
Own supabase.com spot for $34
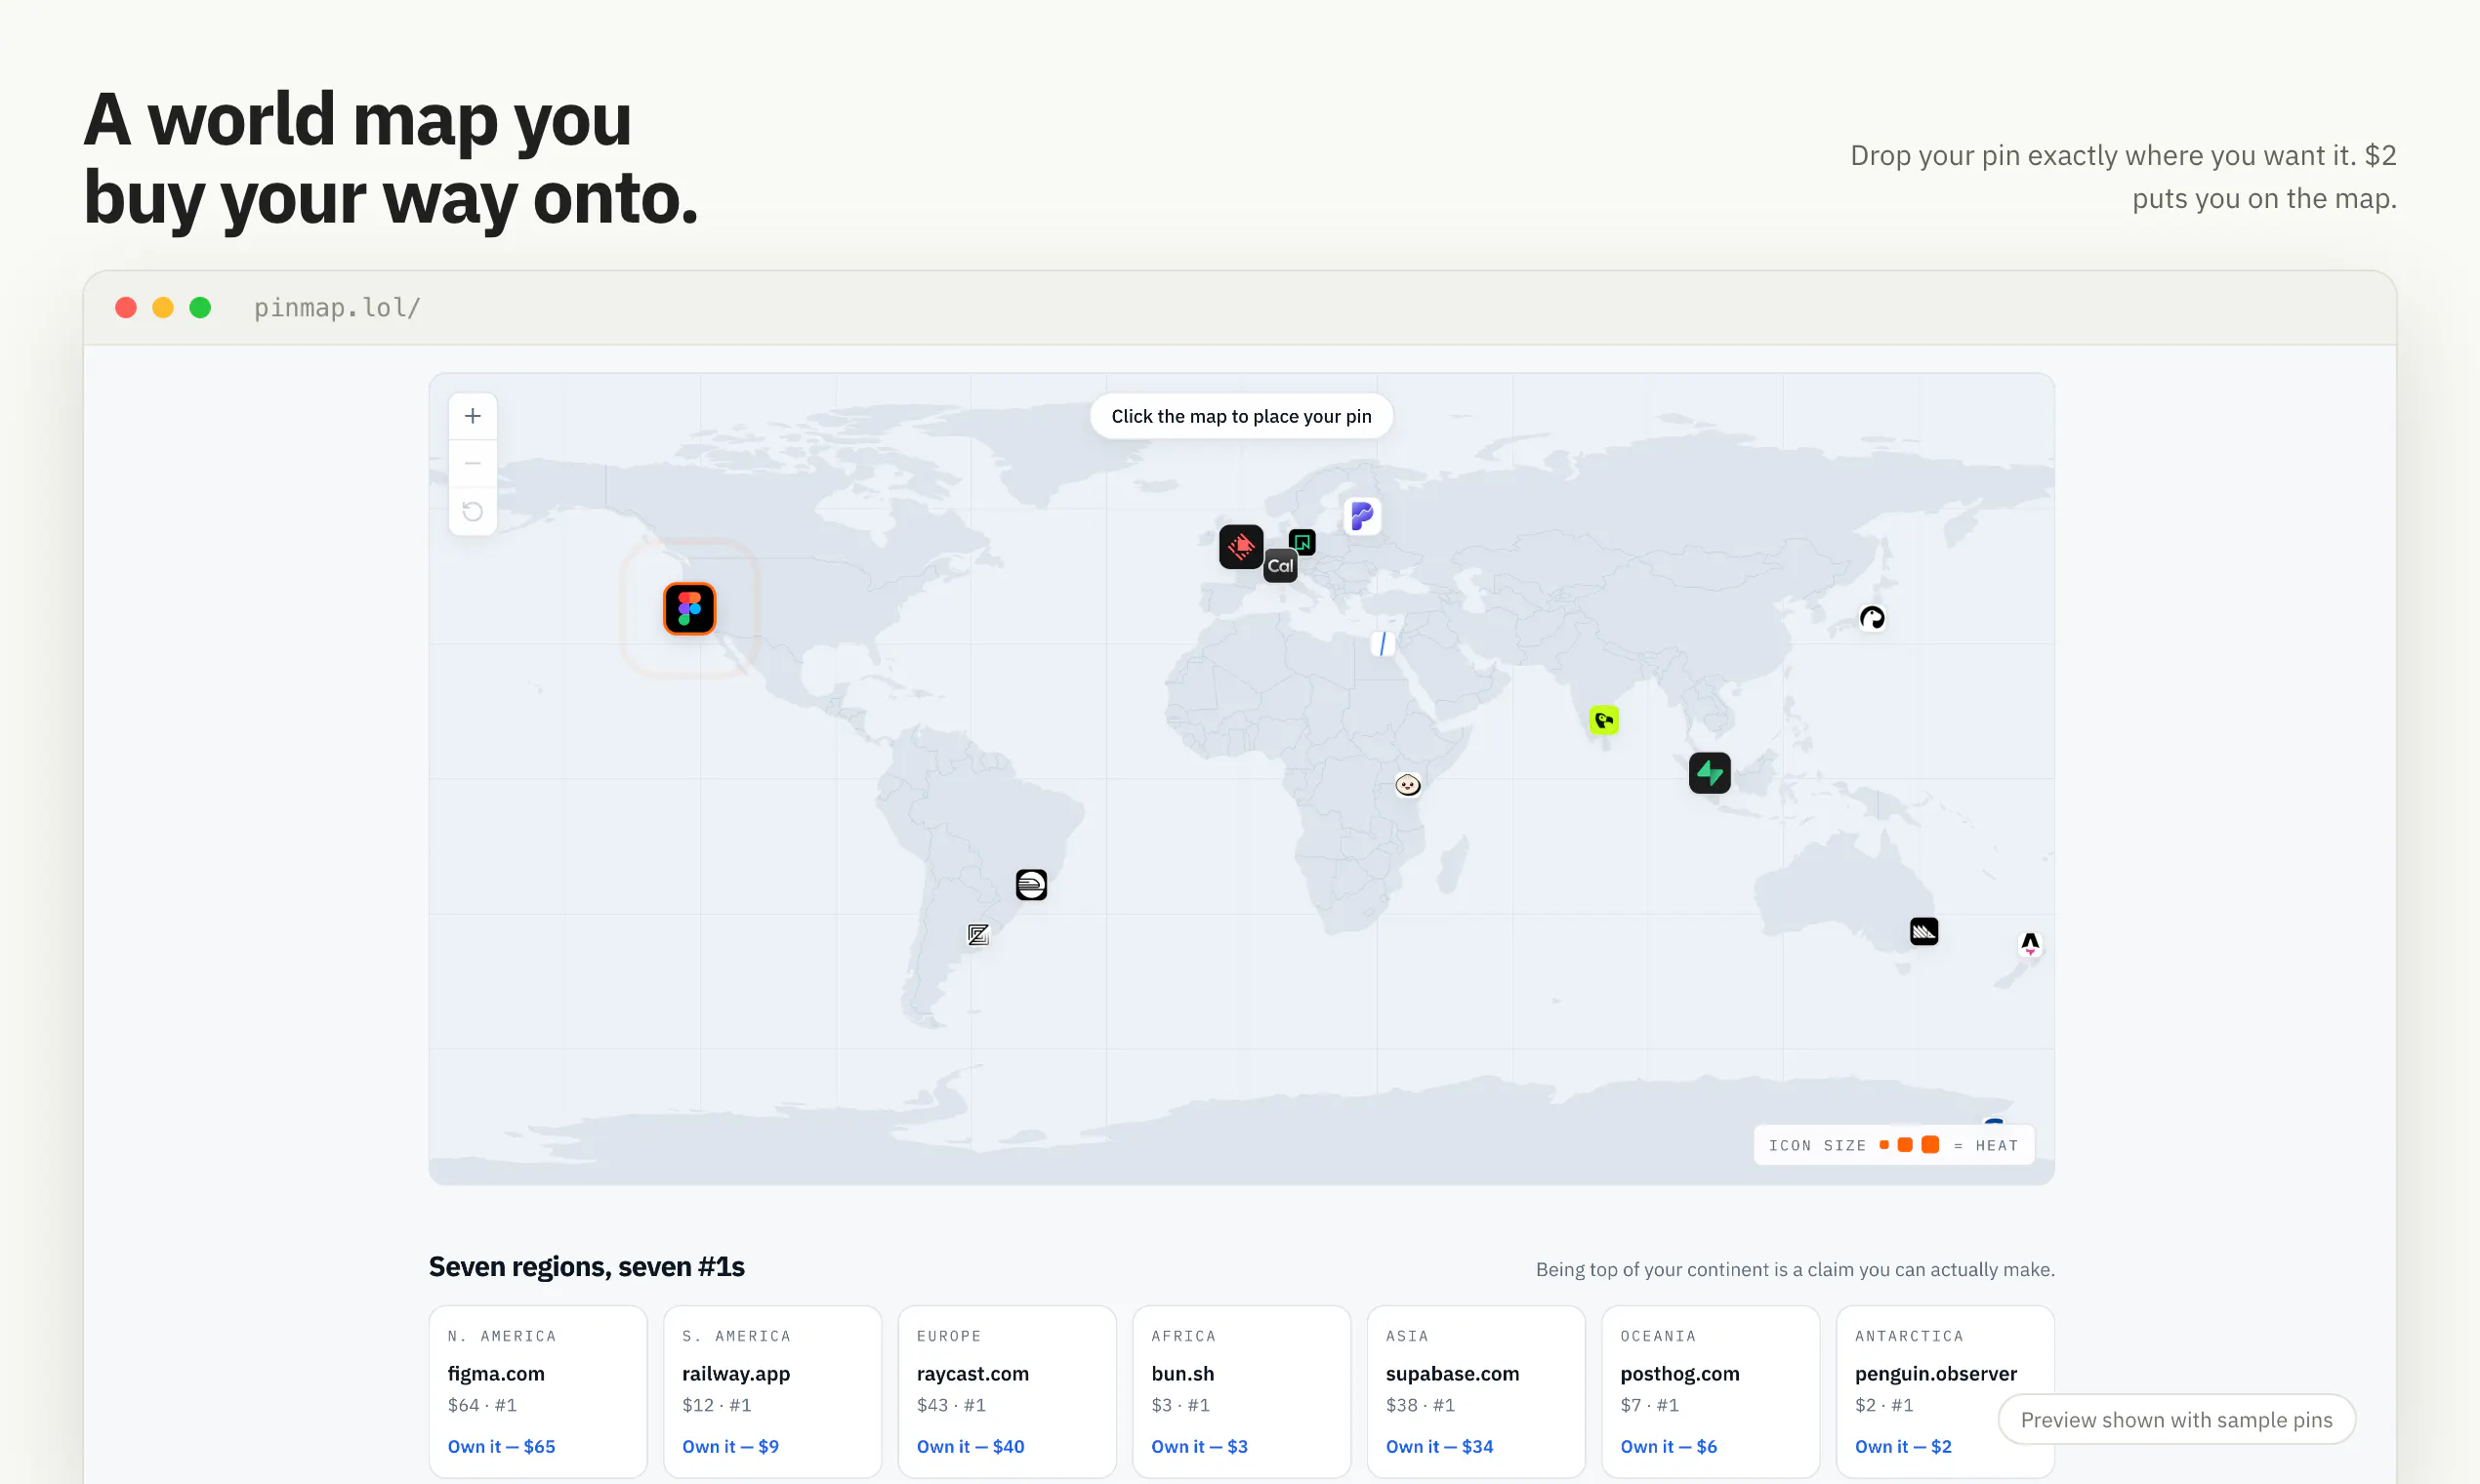point(1439,1446)
